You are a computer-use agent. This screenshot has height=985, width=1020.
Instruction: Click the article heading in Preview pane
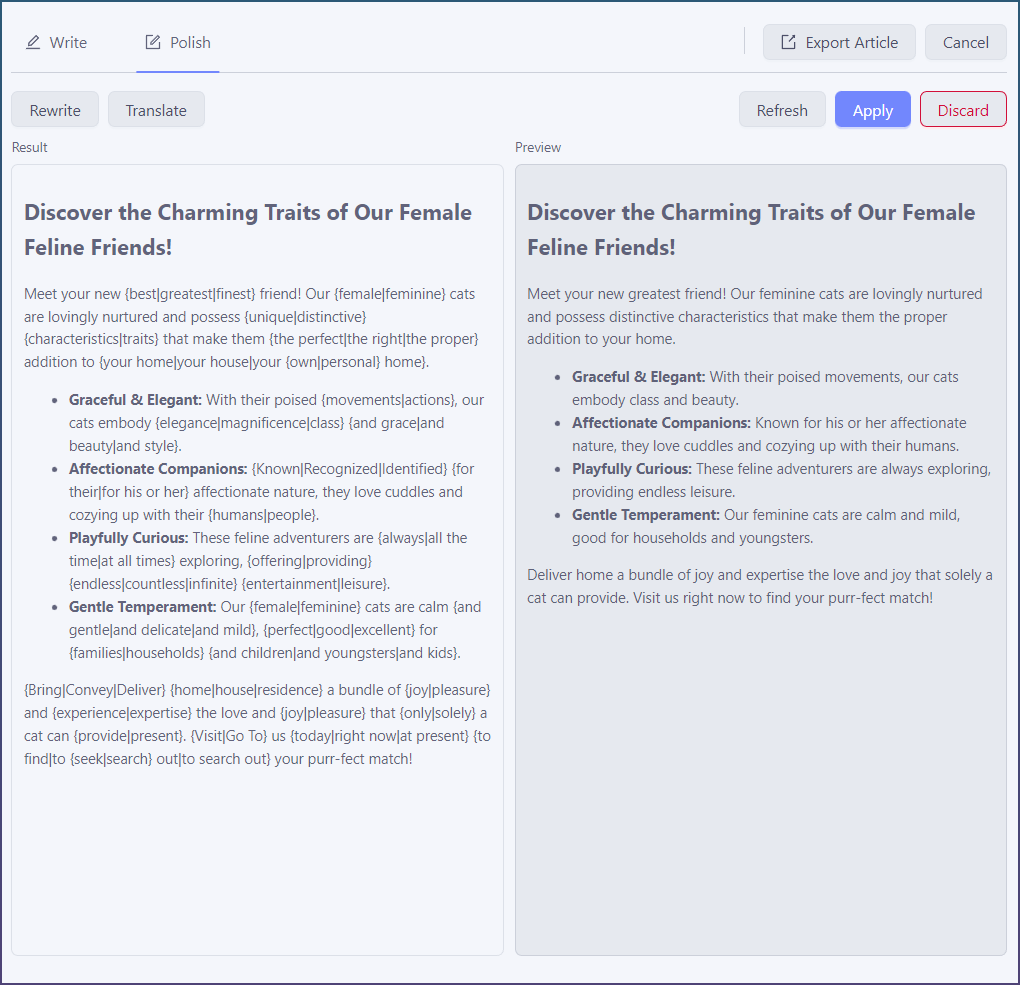pyautogui.click(x=750, y=229)
